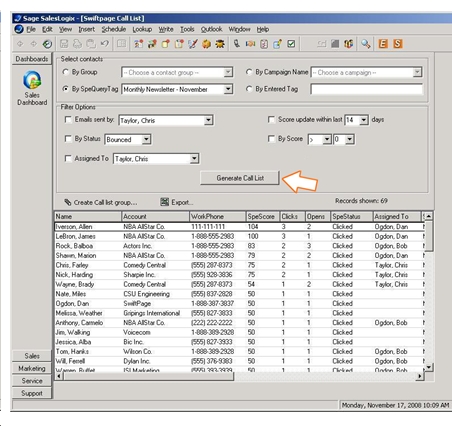Enable the By Status checkbox
452x426 pixels.
click(x=68, y=139)
